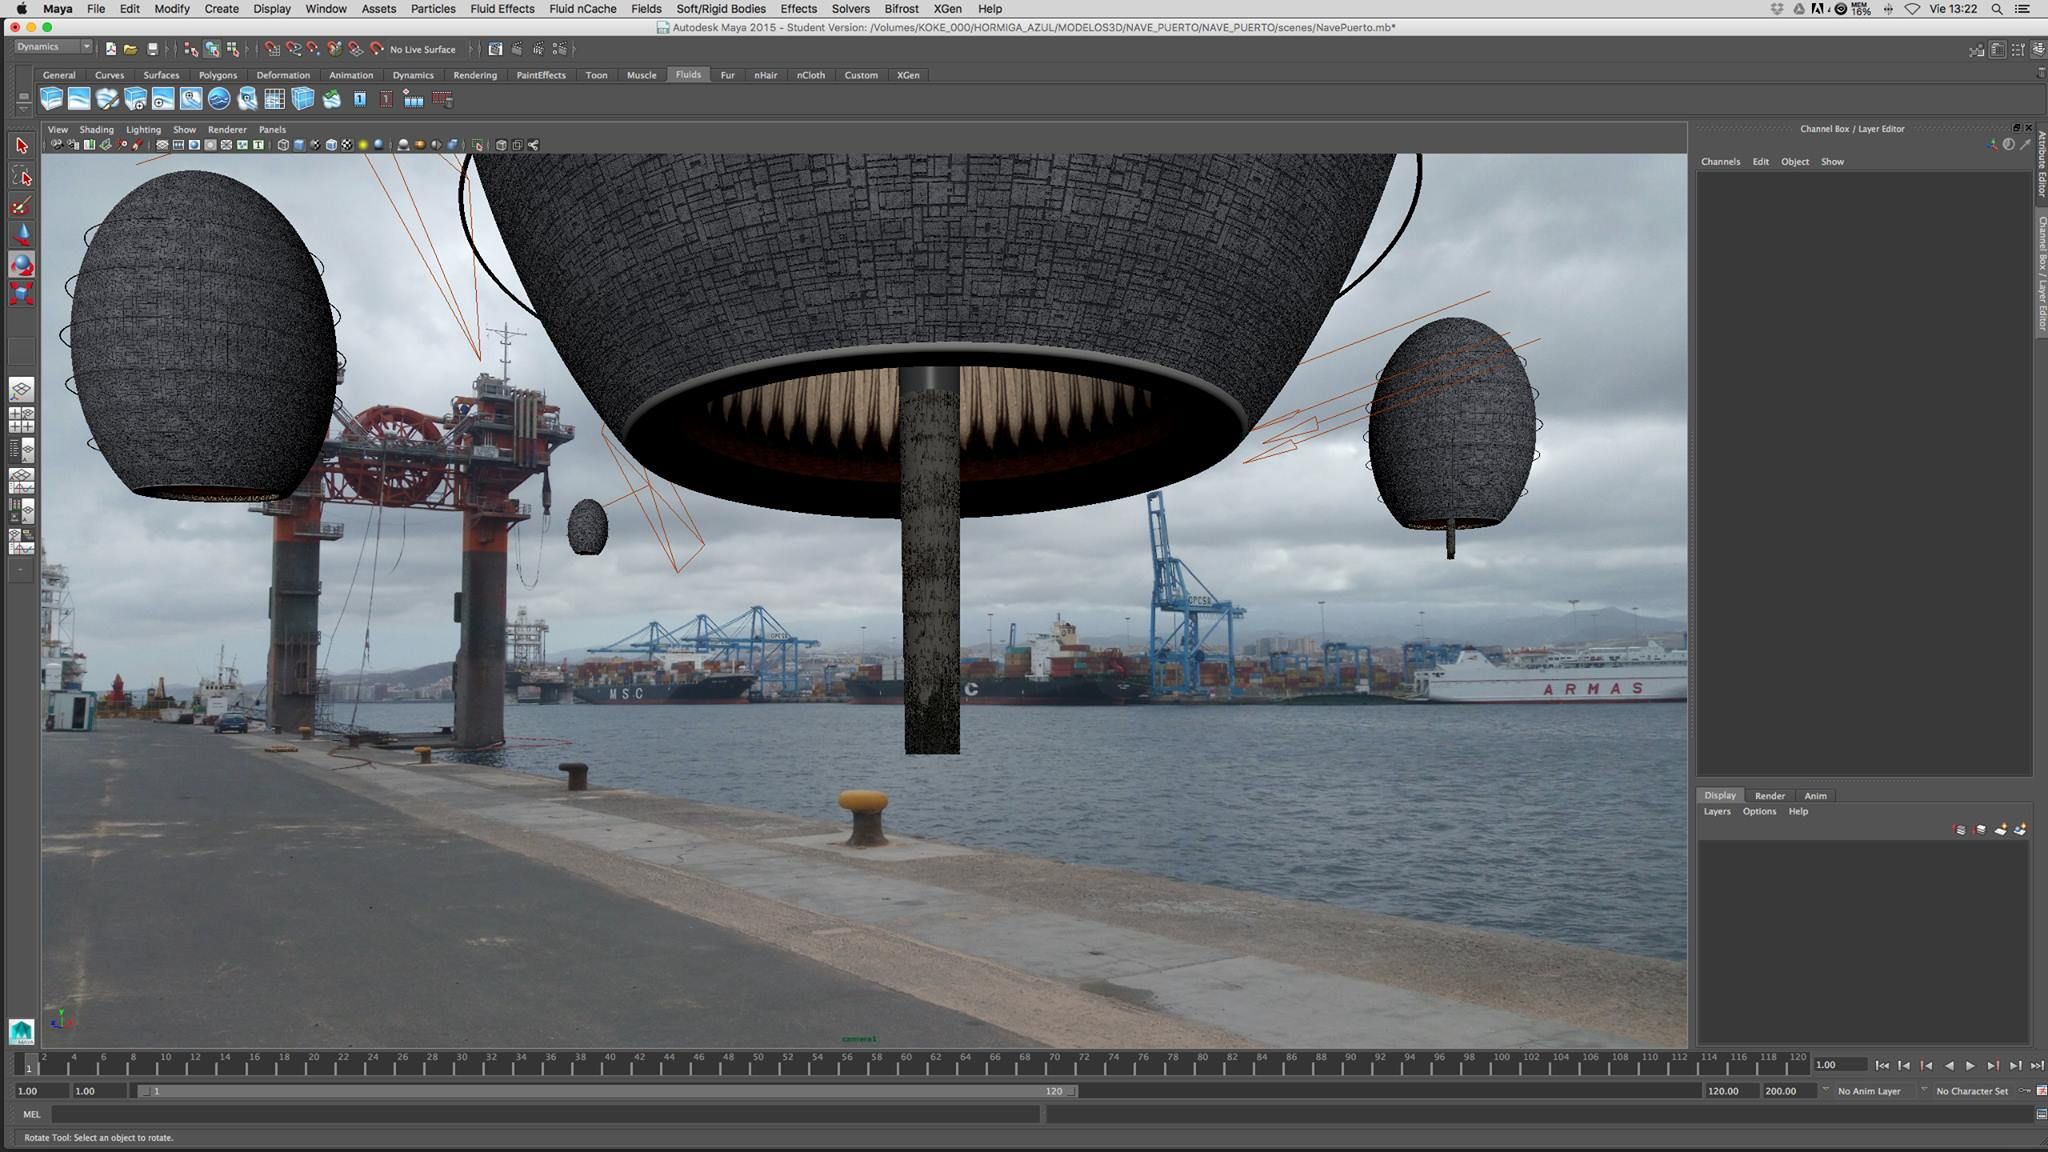
Task: Open the Render layer tab
Action: pos(1769,796)
